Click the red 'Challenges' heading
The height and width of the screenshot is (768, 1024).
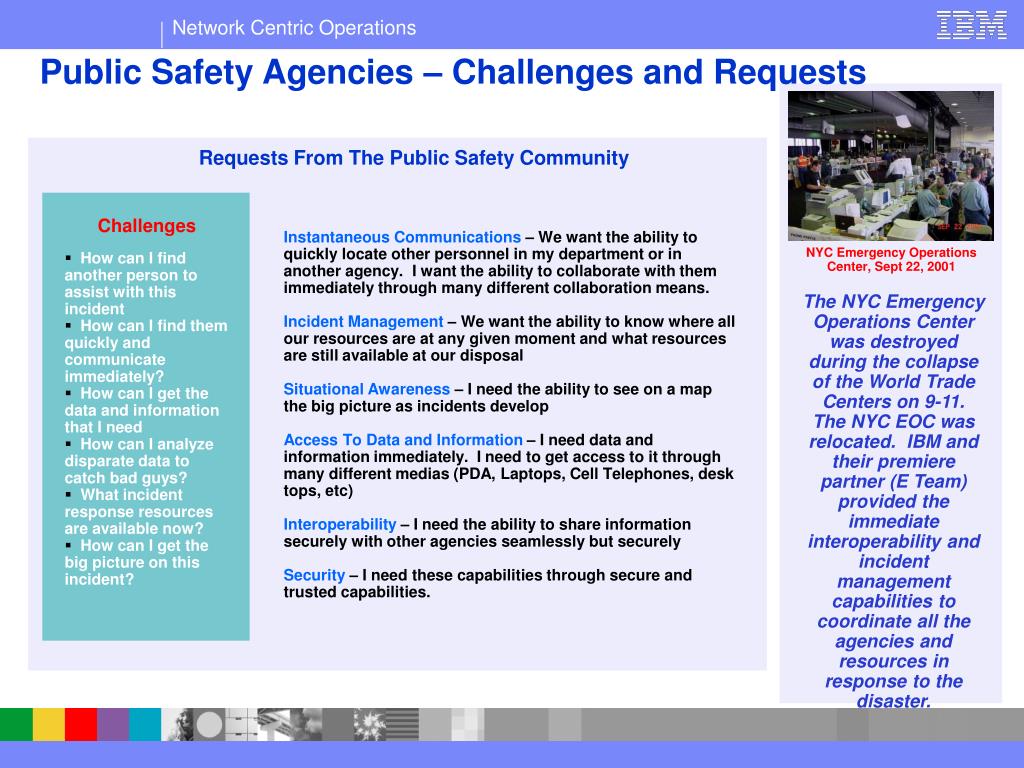pos(146,226)
